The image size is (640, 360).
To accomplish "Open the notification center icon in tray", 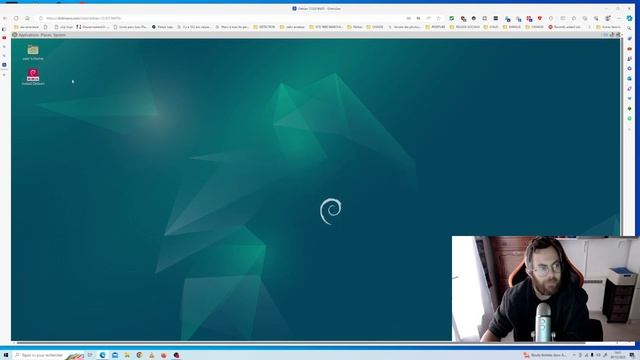I will pyautogui.click(x=632, y=355).
